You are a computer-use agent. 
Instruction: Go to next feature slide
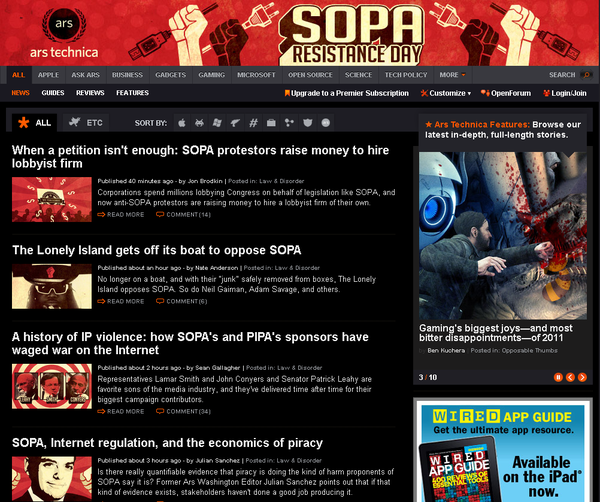582,377
